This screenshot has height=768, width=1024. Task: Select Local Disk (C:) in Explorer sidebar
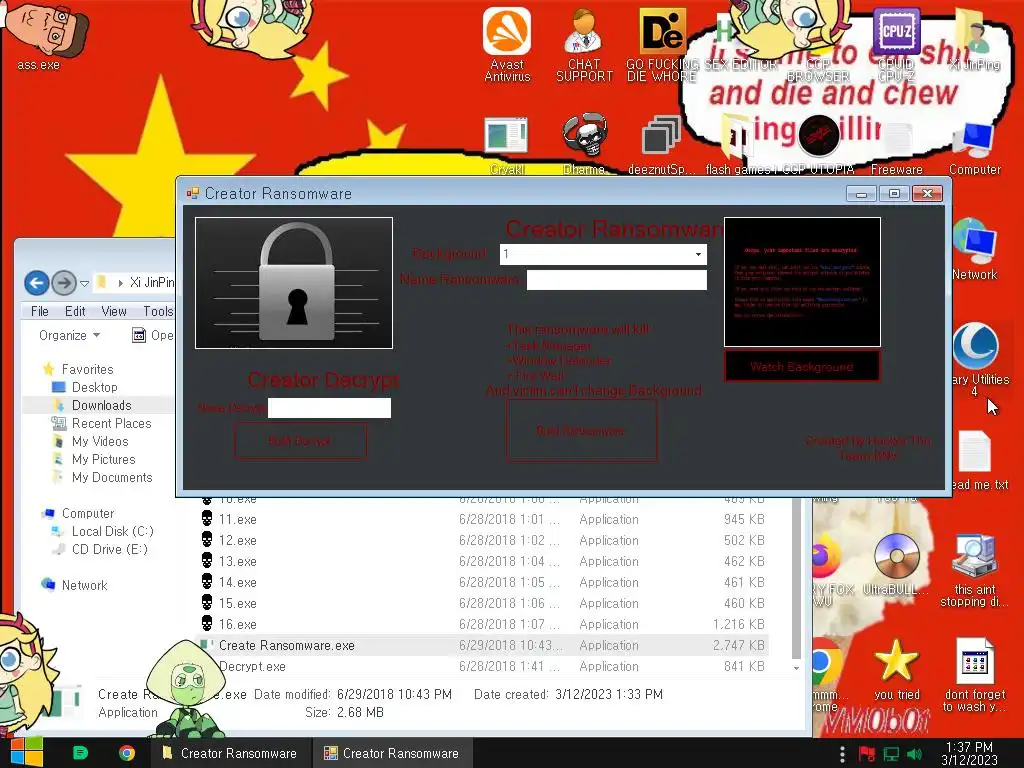[x=112, y=532]
